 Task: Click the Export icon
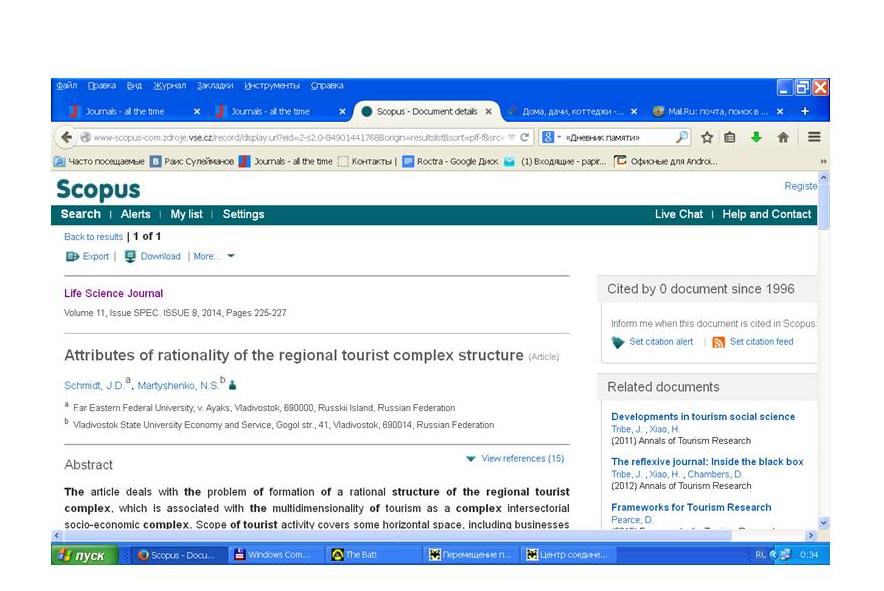pyautogui.click(x=72, y=257)
